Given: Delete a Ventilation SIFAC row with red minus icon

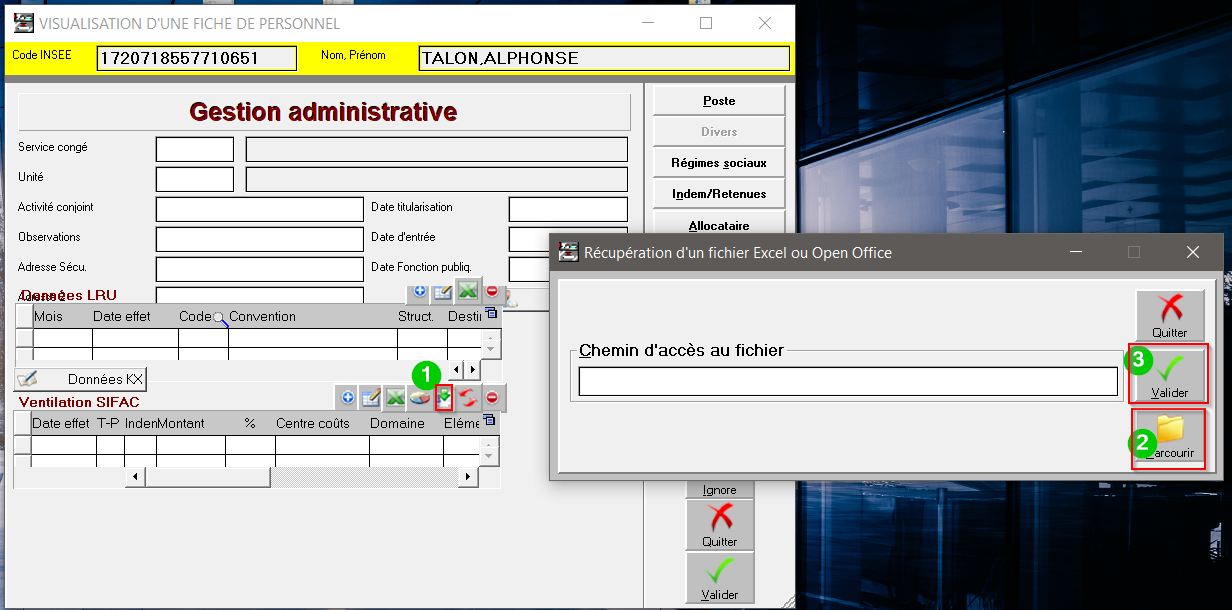Looking at the screenshot, I should click(x=492, y=398).
